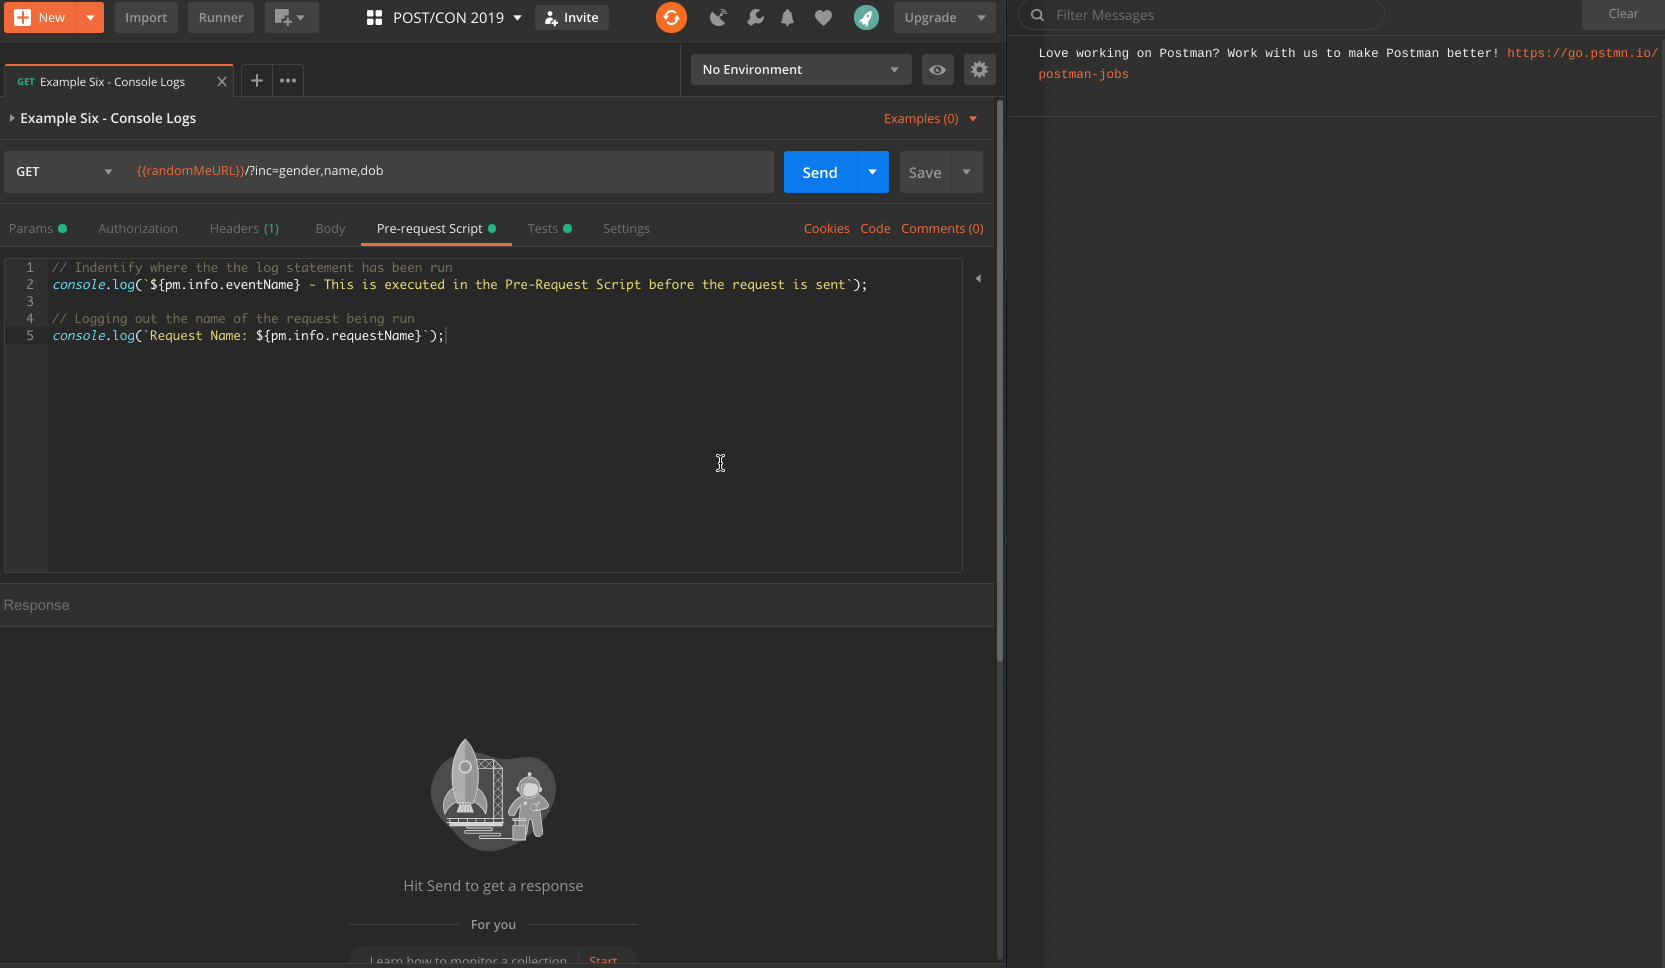Click the Import button
The image size is (1665, 968).
click(x=146, y=17)
